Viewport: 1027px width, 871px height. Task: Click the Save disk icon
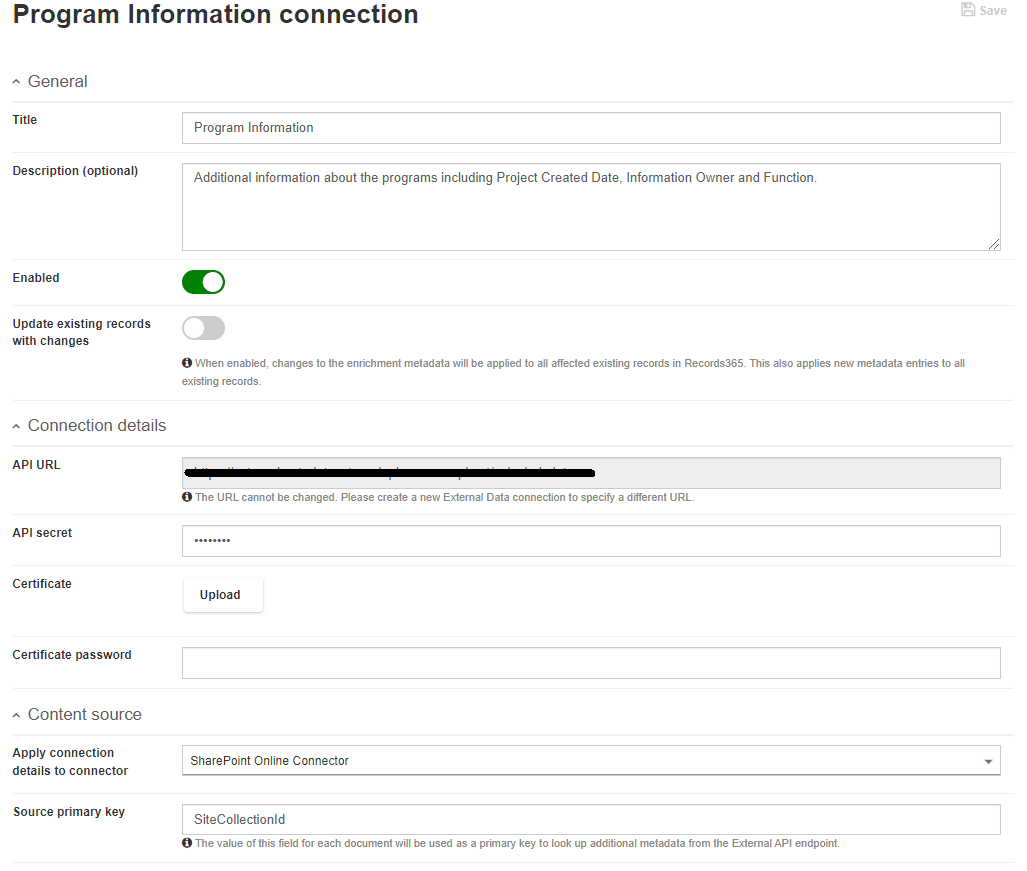point(967,10)
